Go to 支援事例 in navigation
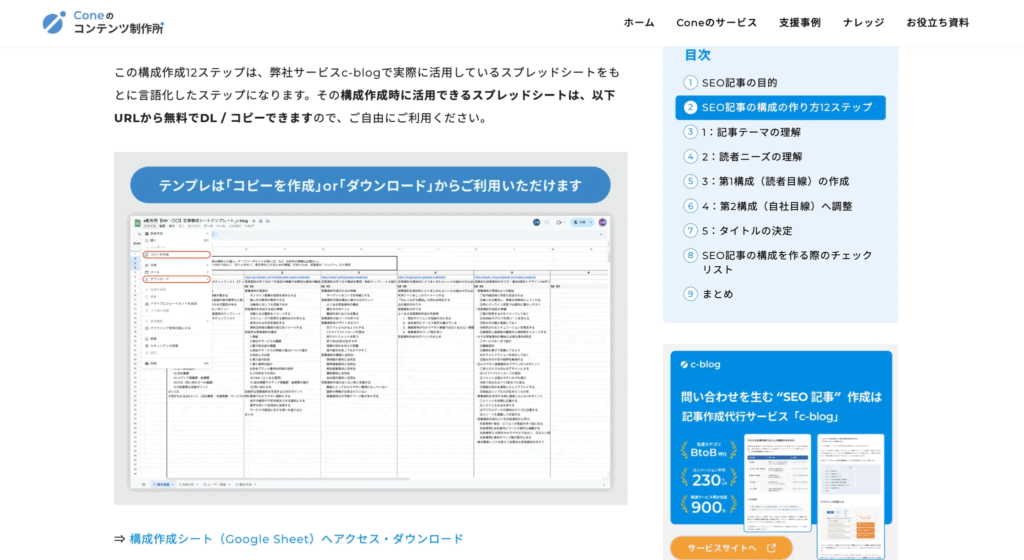This screenshot has height=560, width=1024. coord(799,23)
